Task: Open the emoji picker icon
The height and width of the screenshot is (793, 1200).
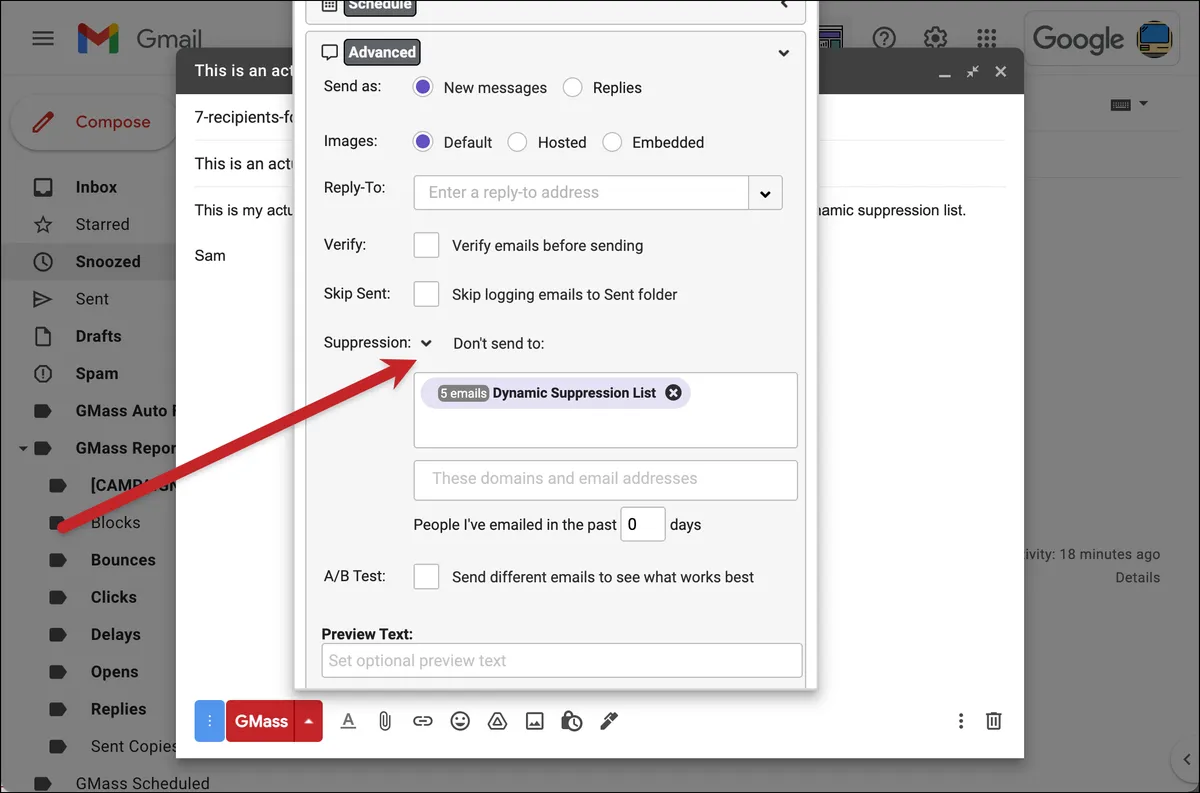Action: [x=460, y=721]
